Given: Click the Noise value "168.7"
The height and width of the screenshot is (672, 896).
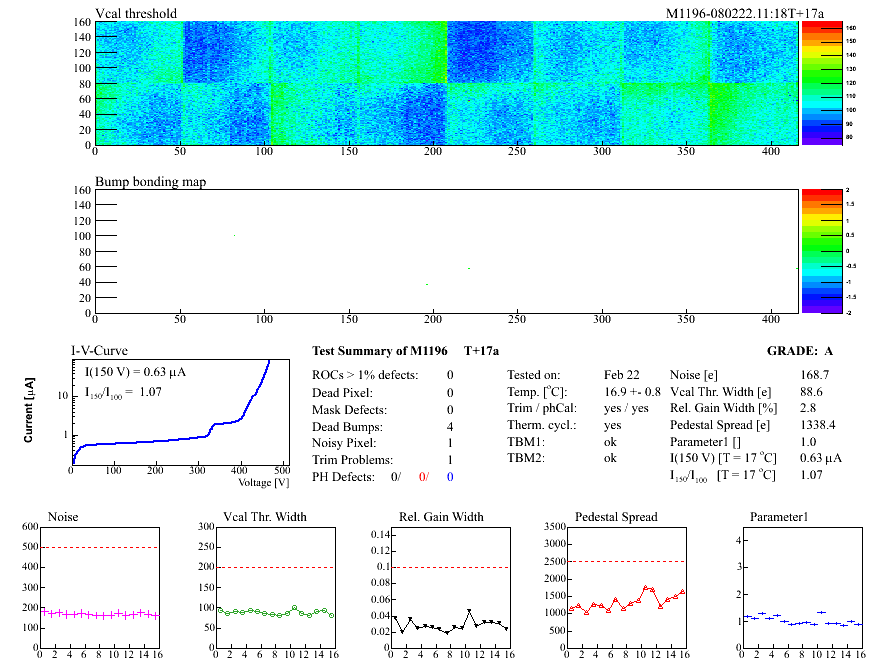Looking at the screenshot, I should pos(815,375).
